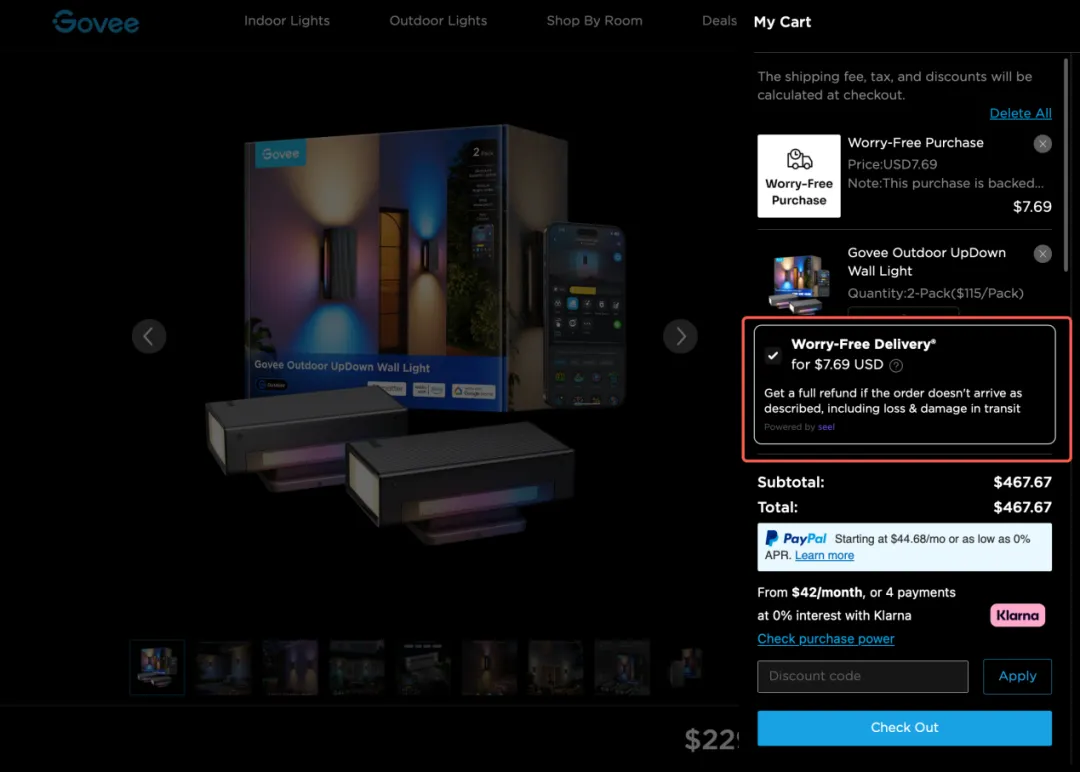Select the third product gallery thumbnail
Viewport: 1080px width, 772px height.
tap(290, 667)
